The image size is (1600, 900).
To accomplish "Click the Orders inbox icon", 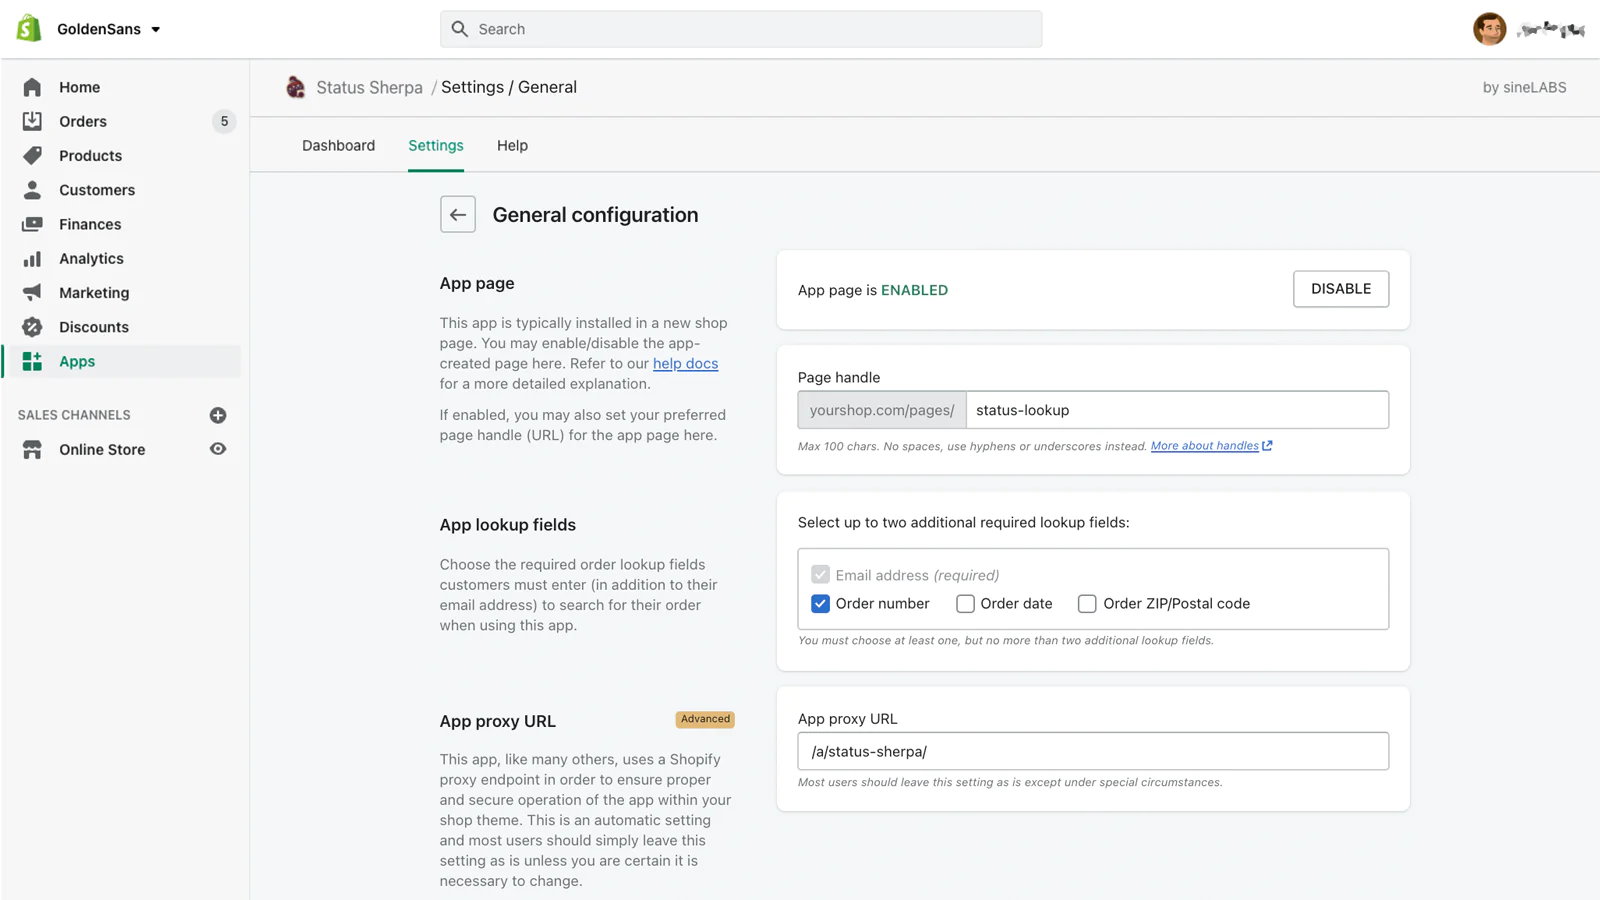I will 32,121.
